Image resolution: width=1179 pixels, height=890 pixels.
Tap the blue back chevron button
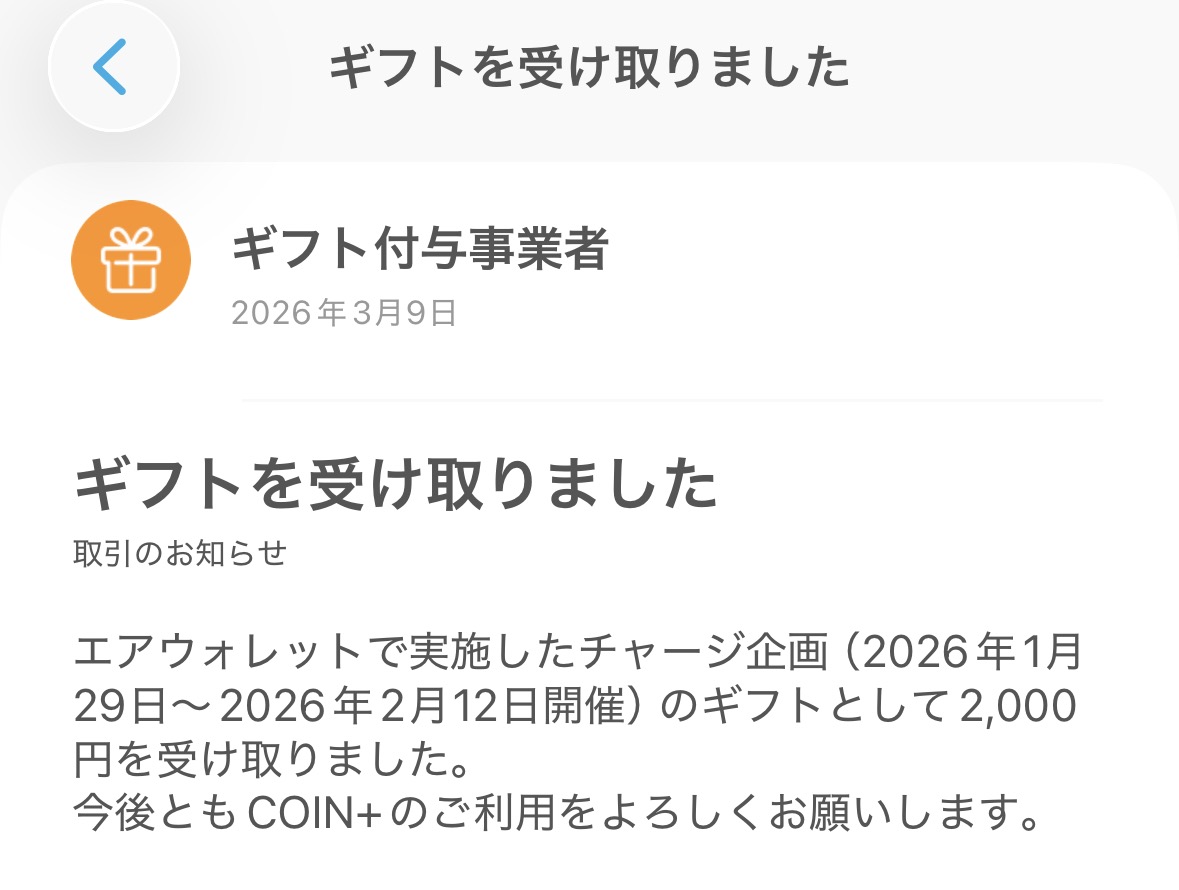[112, 67]
